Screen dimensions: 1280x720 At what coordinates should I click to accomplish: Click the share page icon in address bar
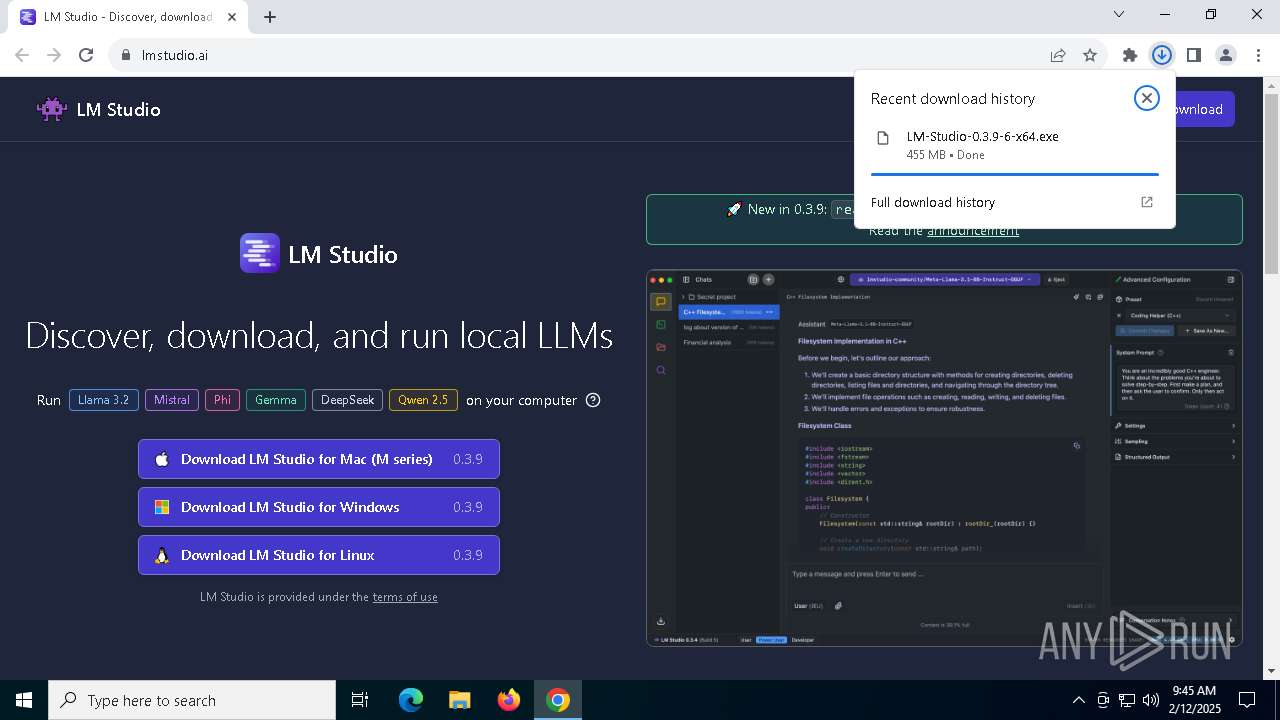1057,55
